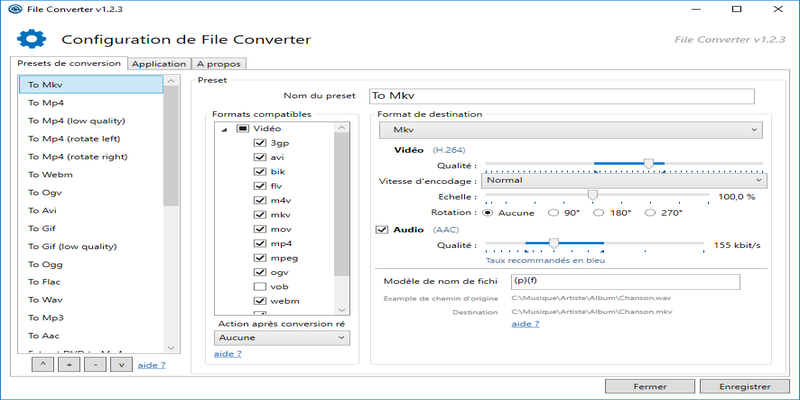Click preset list scroll down arrow

[x=171, y=347]
